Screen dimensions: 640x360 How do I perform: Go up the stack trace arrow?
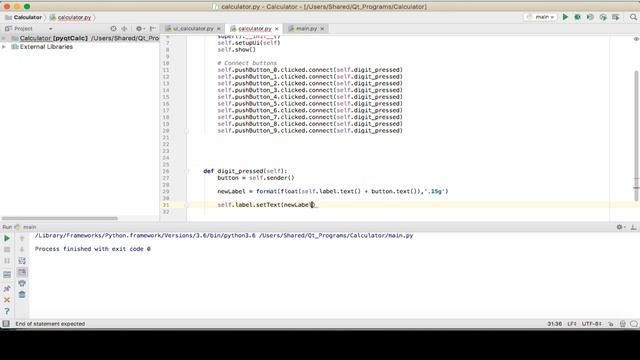coord(22,238)
